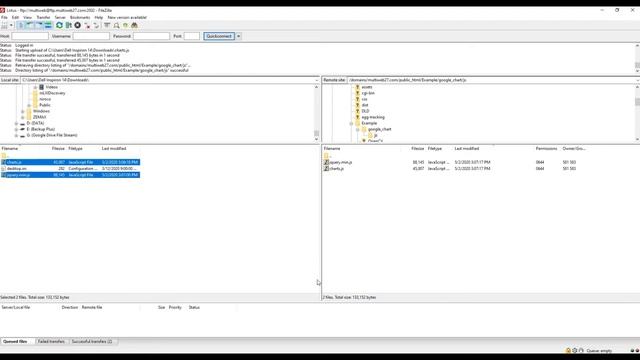Click the binoculars file search icon
This screenshot has height=360, width=640.
(134, 25)
